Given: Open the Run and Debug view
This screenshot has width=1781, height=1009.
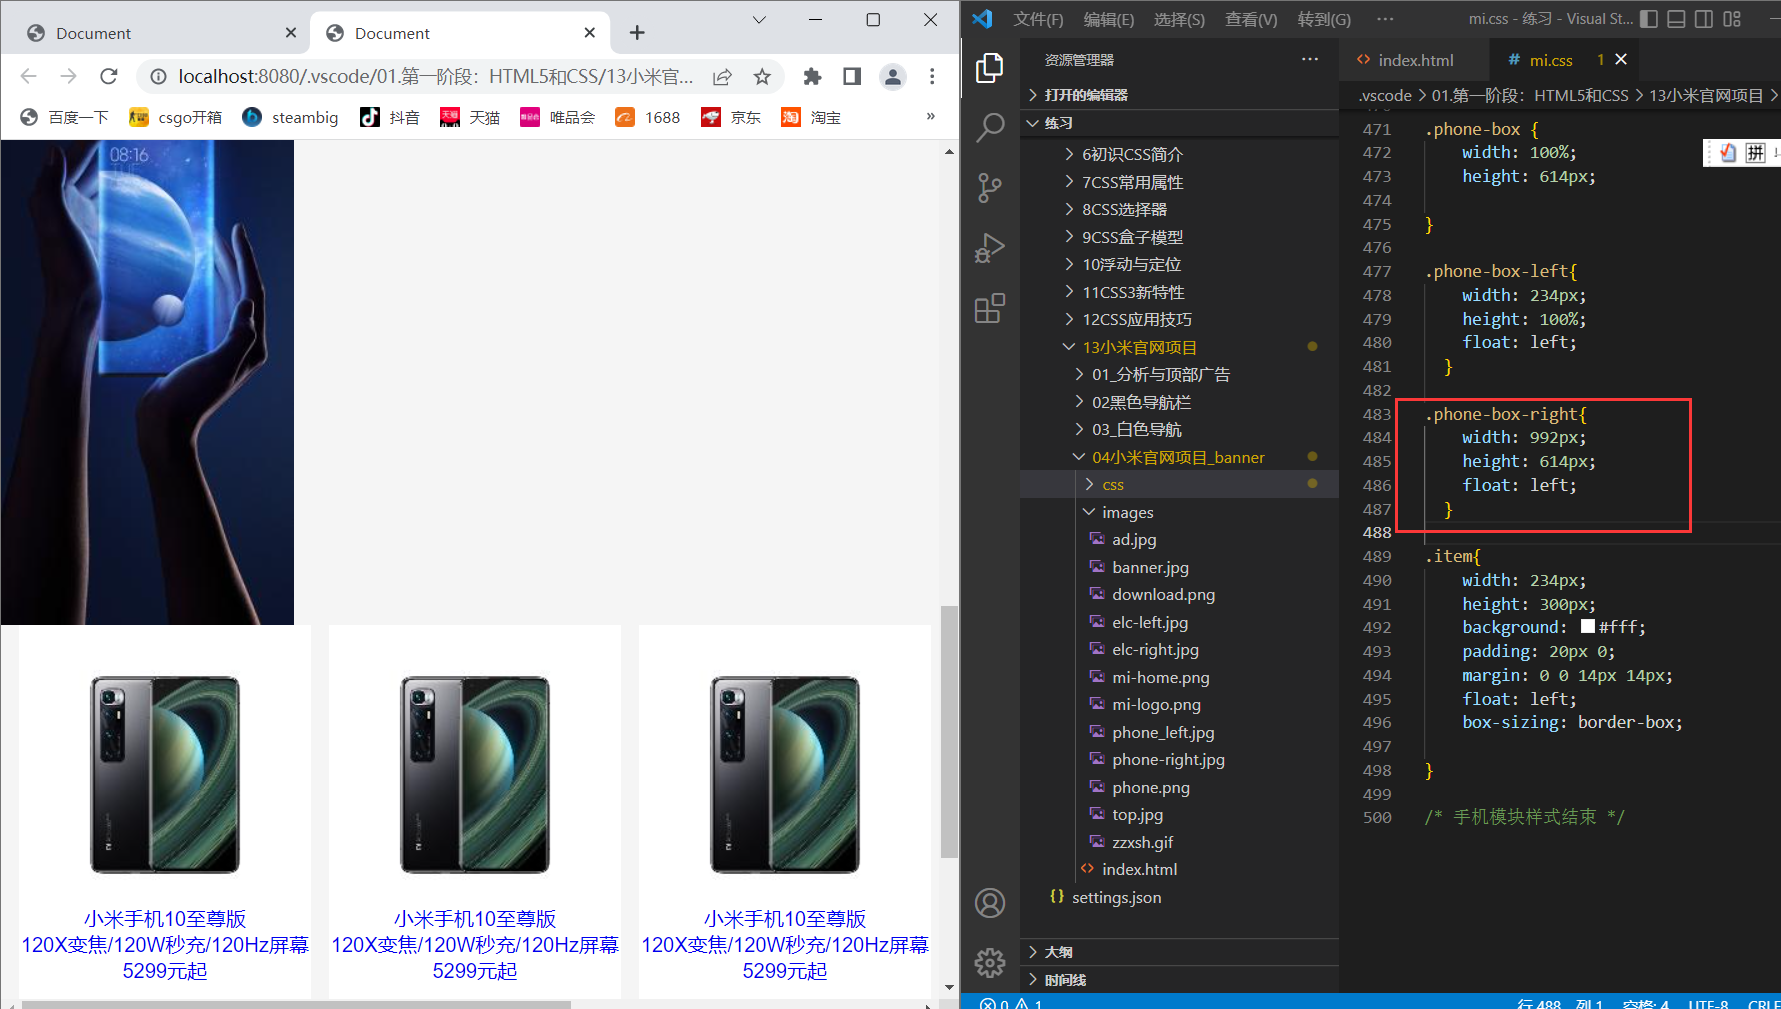Looking at the screenshot, I should [990, 247].
